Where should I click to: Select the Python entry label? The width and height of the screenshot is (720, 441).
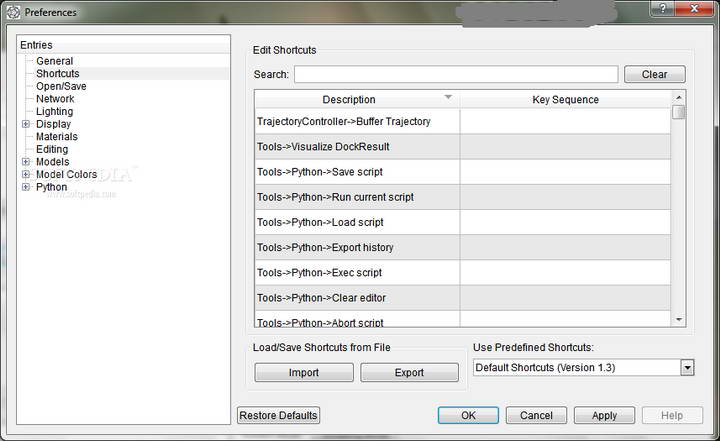(x=51, y=187)
